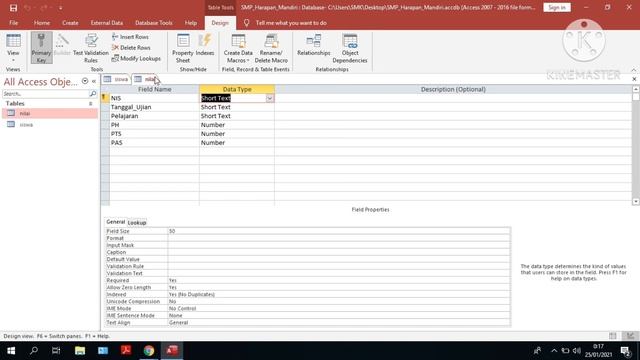Click Data Type cell of Tanggal_Ujian row
This screenshot has width=640, height=360.
click(x=237, y=107)
